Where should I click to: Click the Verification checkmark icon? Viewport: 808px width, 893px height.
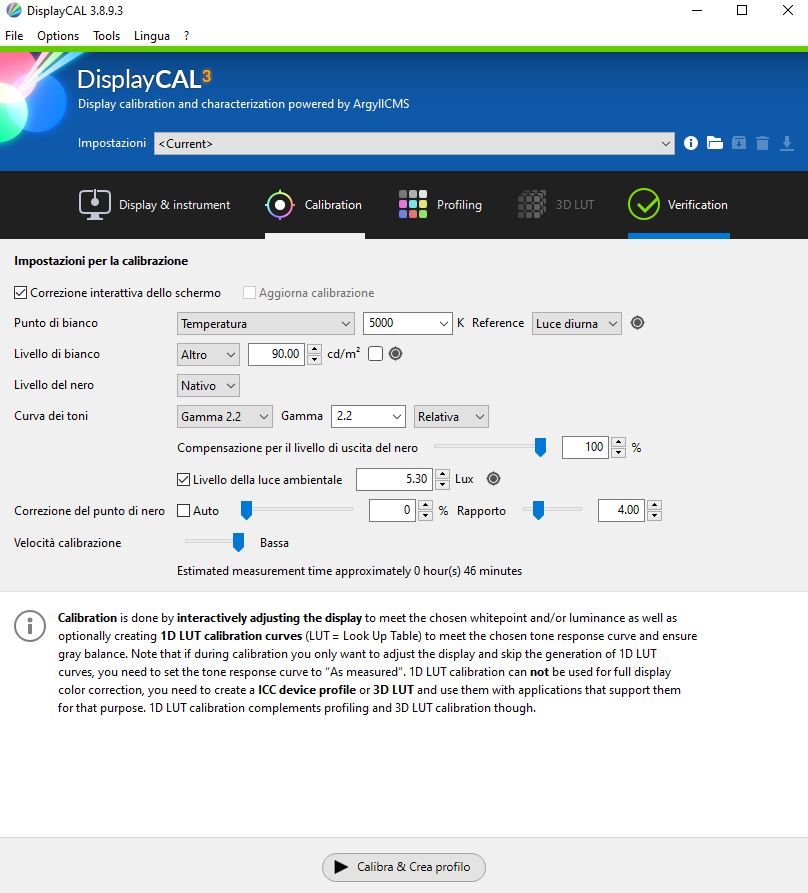click(x=644, y=204)
